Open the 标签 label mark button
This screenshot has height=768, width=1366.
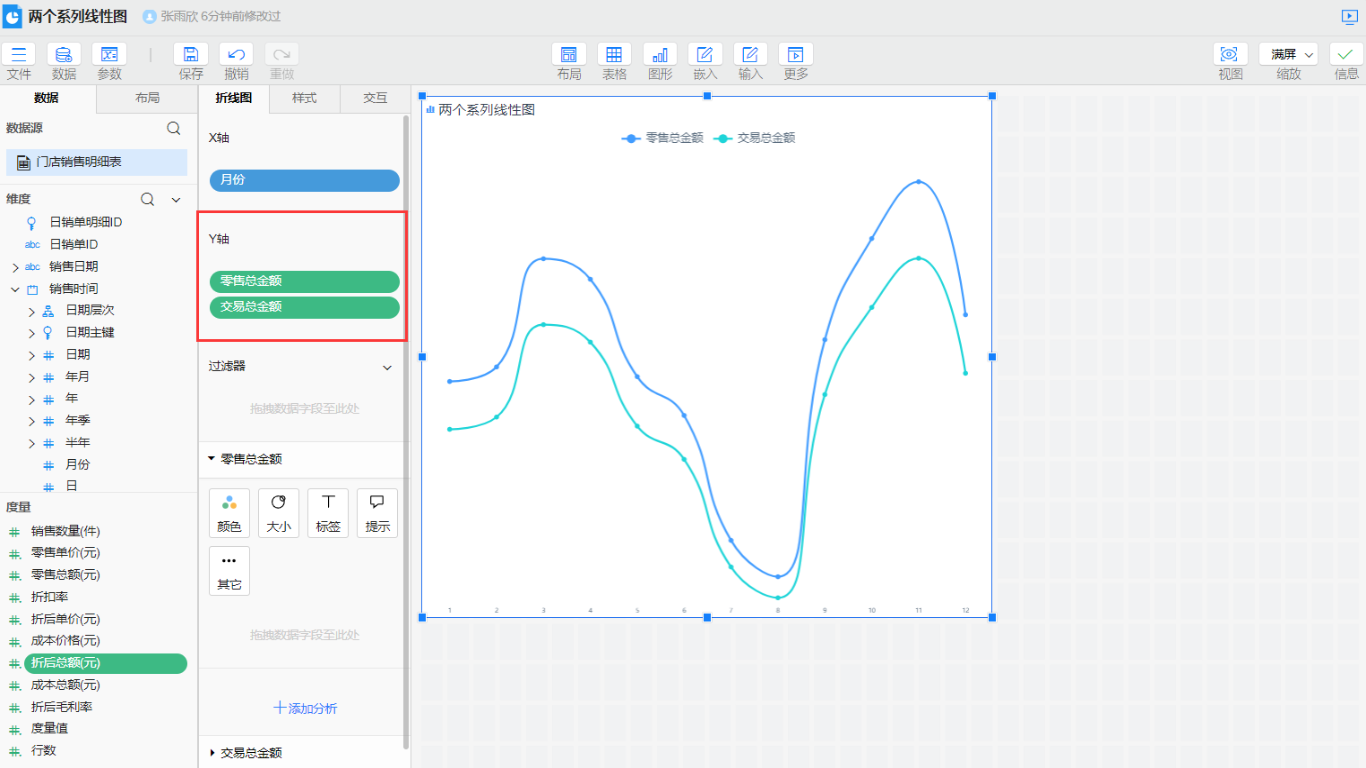(x=327, y=513)
